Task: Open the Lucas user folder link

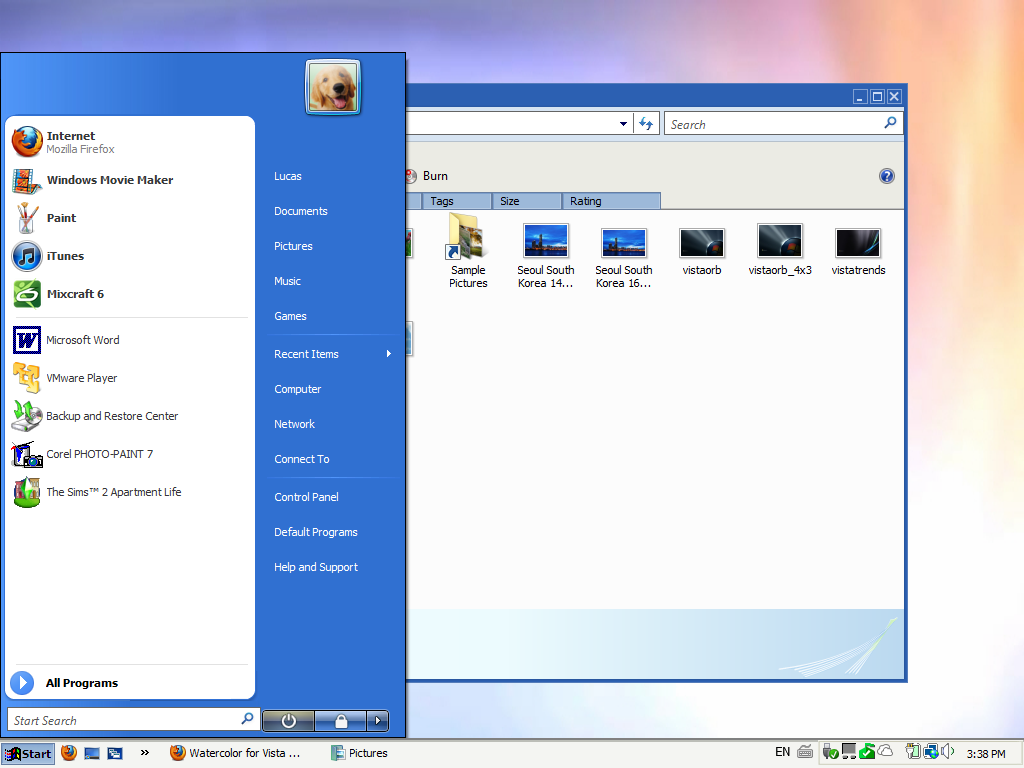Action: [288, 176]
